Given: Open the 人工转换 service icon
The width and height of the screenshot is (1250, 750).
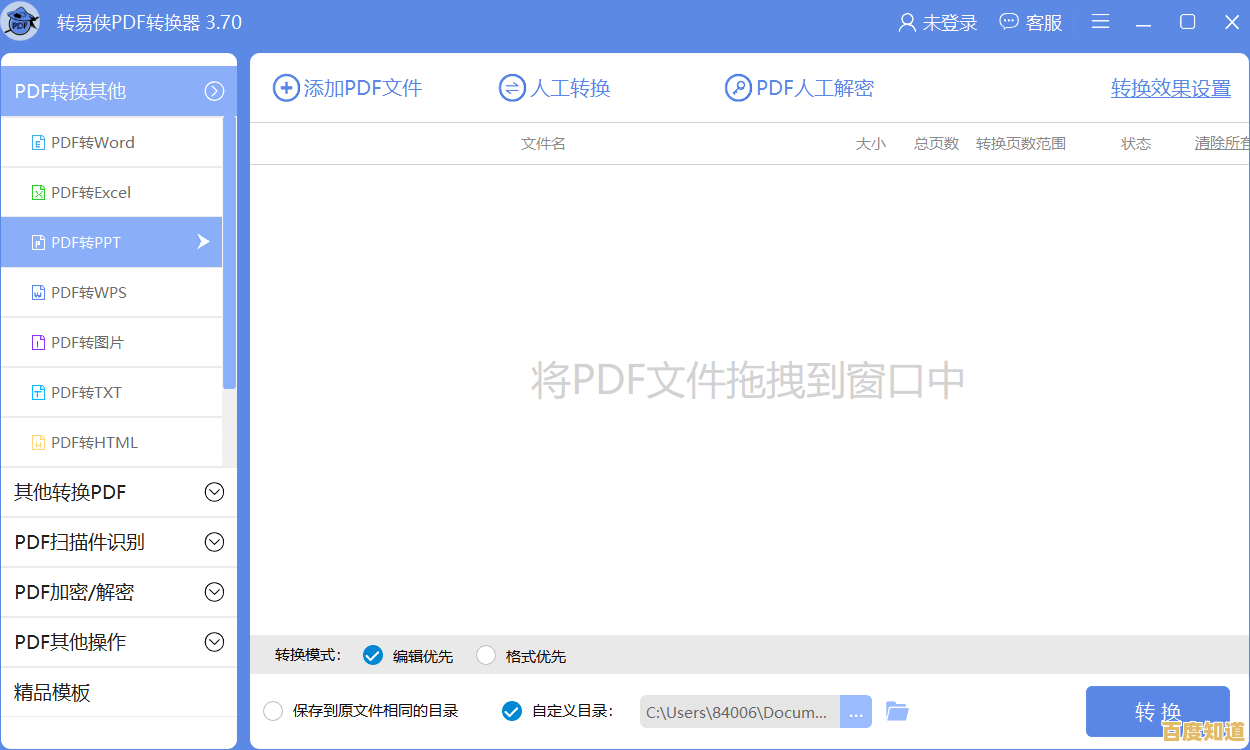Looking at the screenshot, I should point(510,88).
